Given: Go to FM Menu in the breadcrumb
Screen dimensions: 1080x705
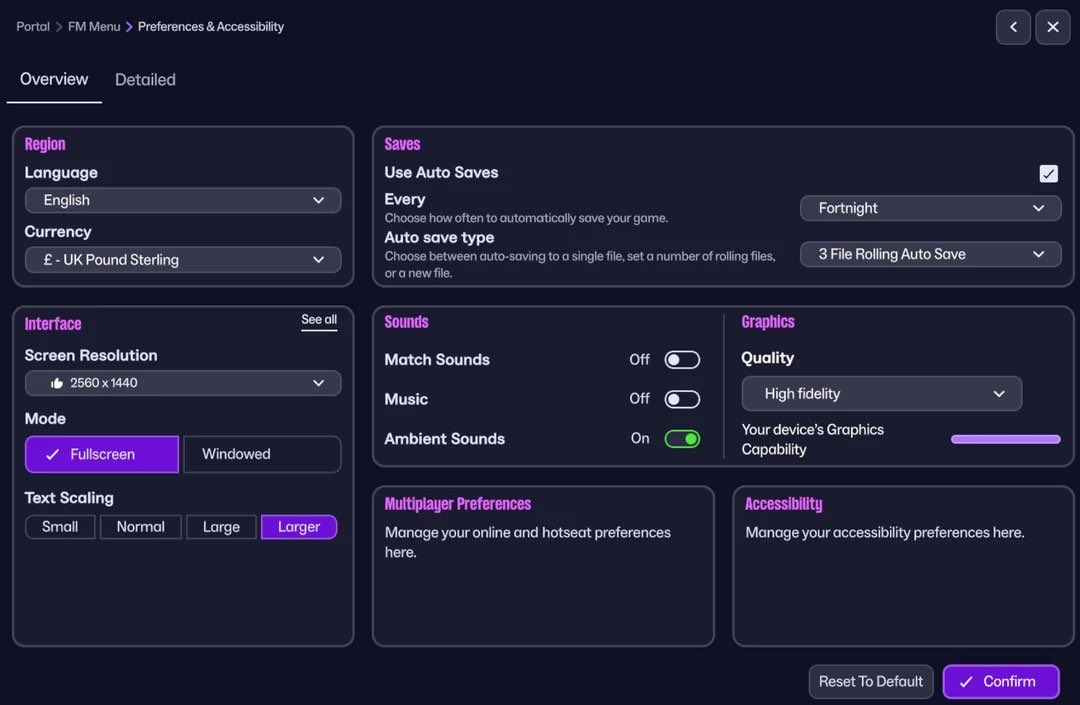Looking at the screenshot, I should (94, 27).
